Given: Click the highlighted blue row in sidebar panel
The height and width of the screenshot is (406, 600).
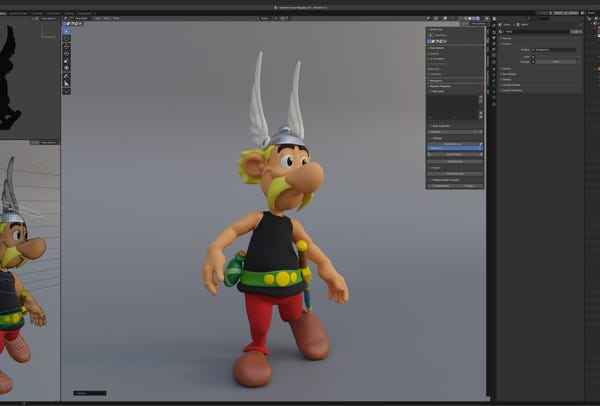Looking at the screenshot, I should pyautogui.click(x=455, y=148).
